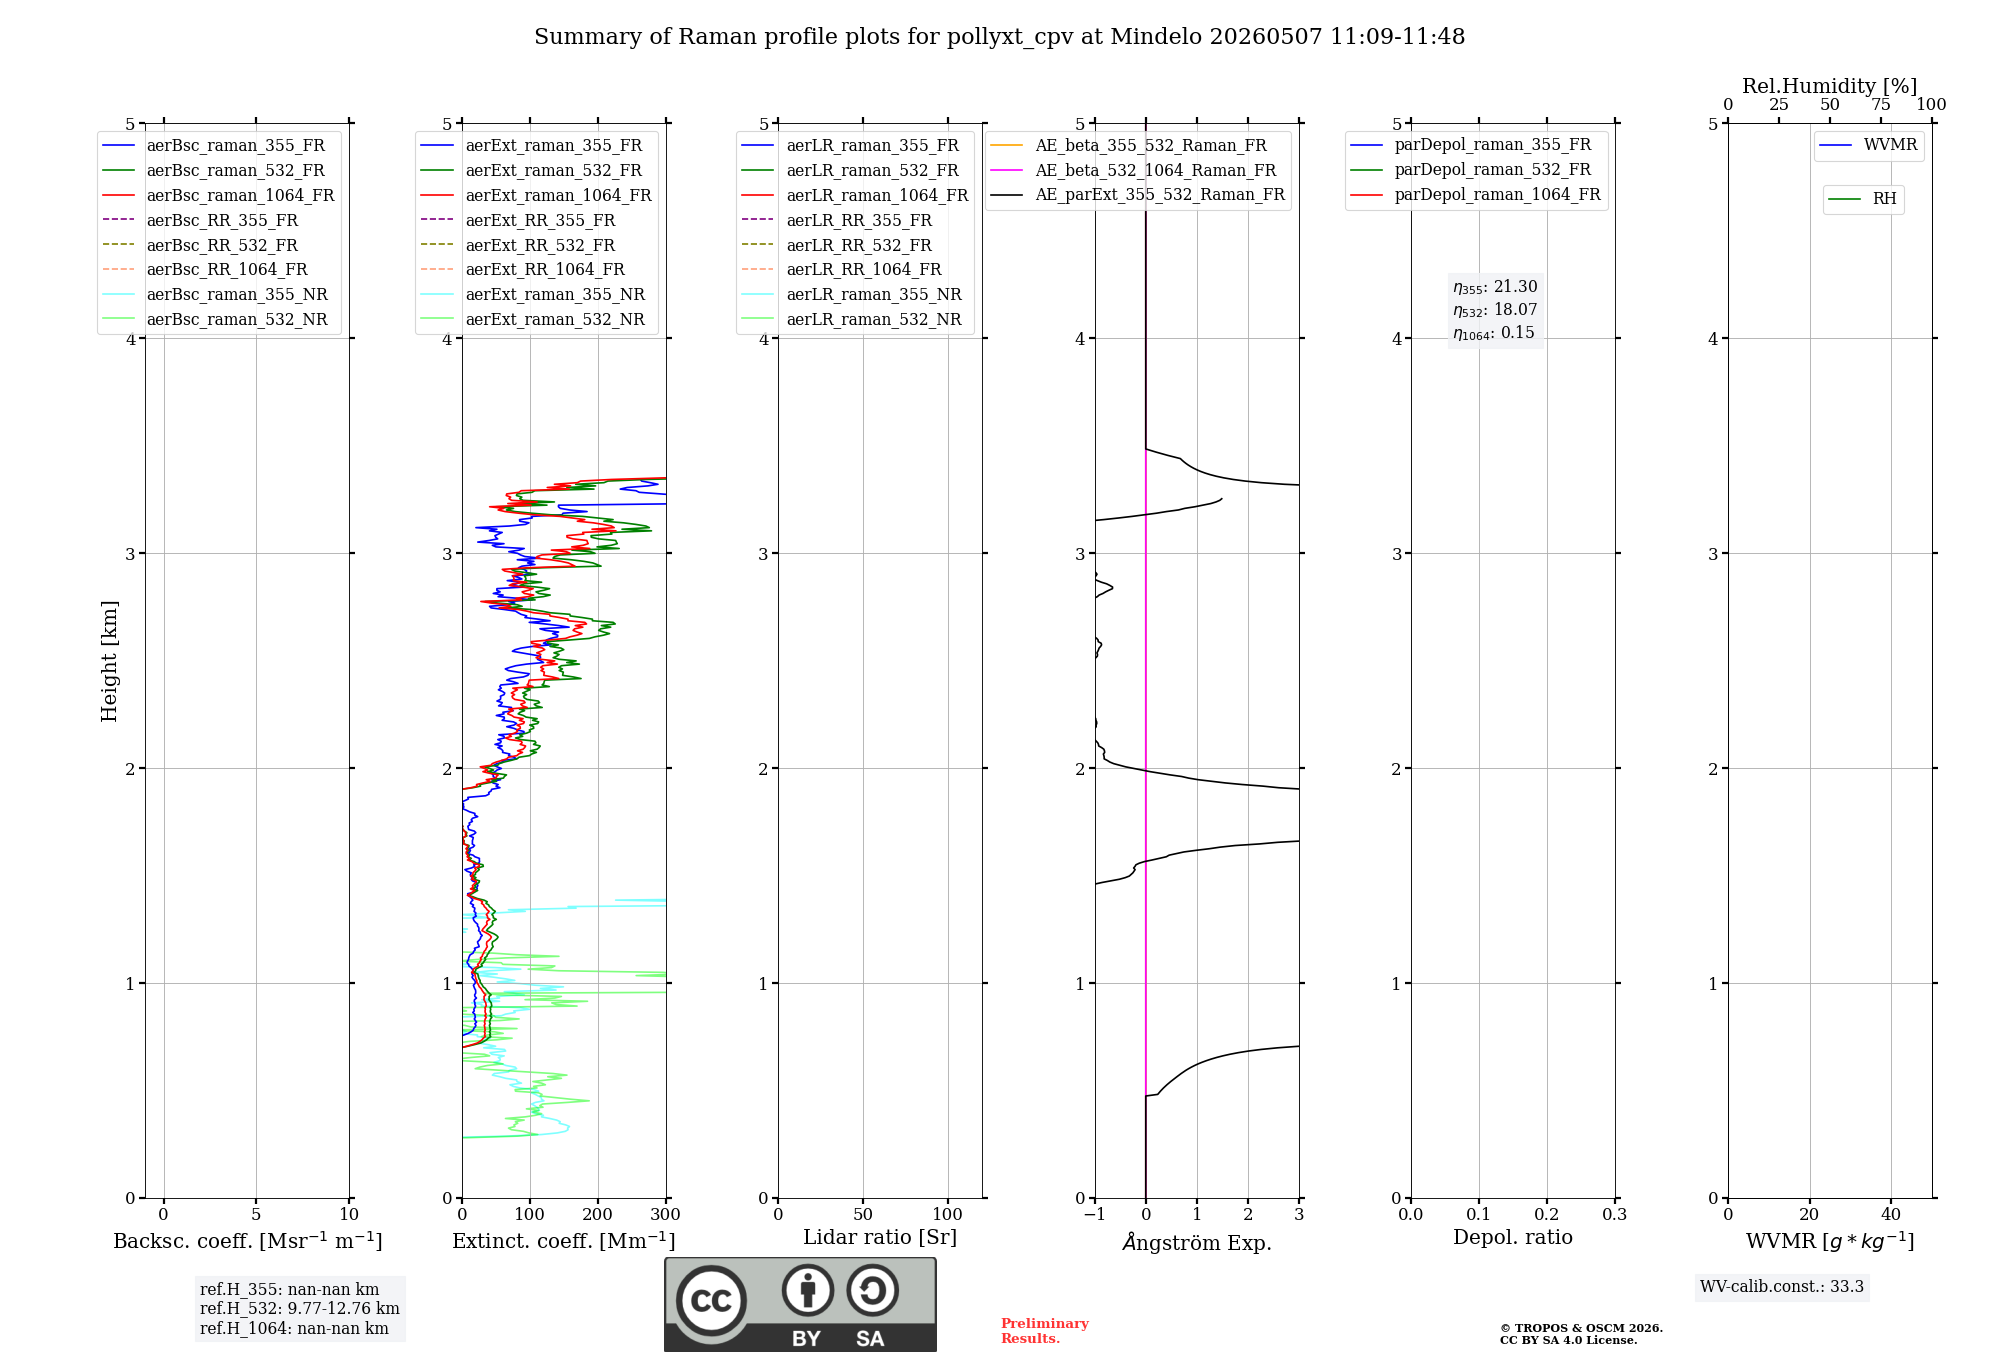Click the 'Lidar ratio [Sr]' axis label
Screen dimensions: 2000x1360
click(x=880, y=1238)
